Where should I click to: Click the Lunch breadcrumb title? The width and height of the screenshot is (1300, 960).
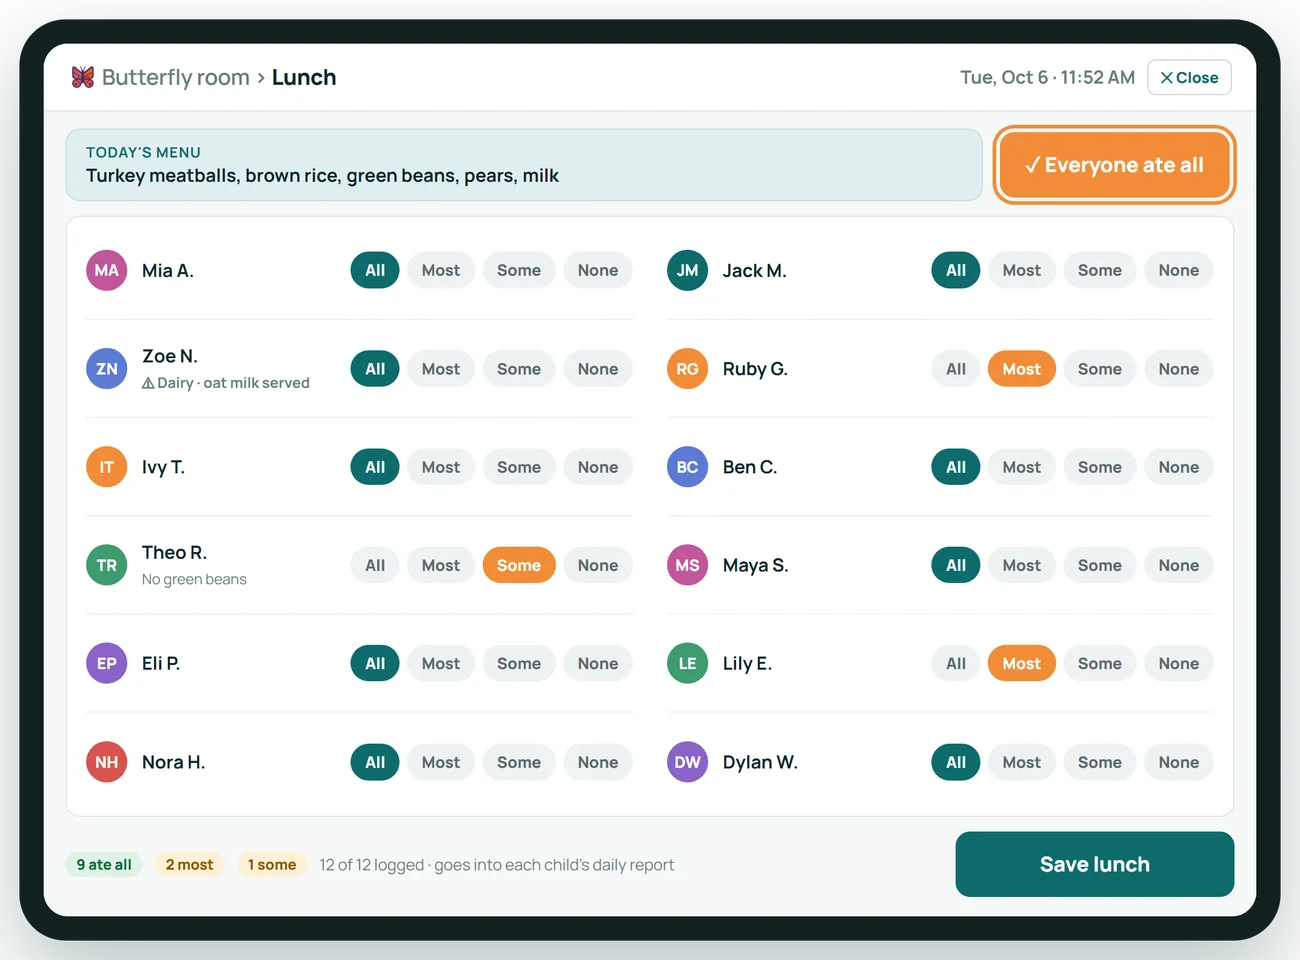point(304,77)
